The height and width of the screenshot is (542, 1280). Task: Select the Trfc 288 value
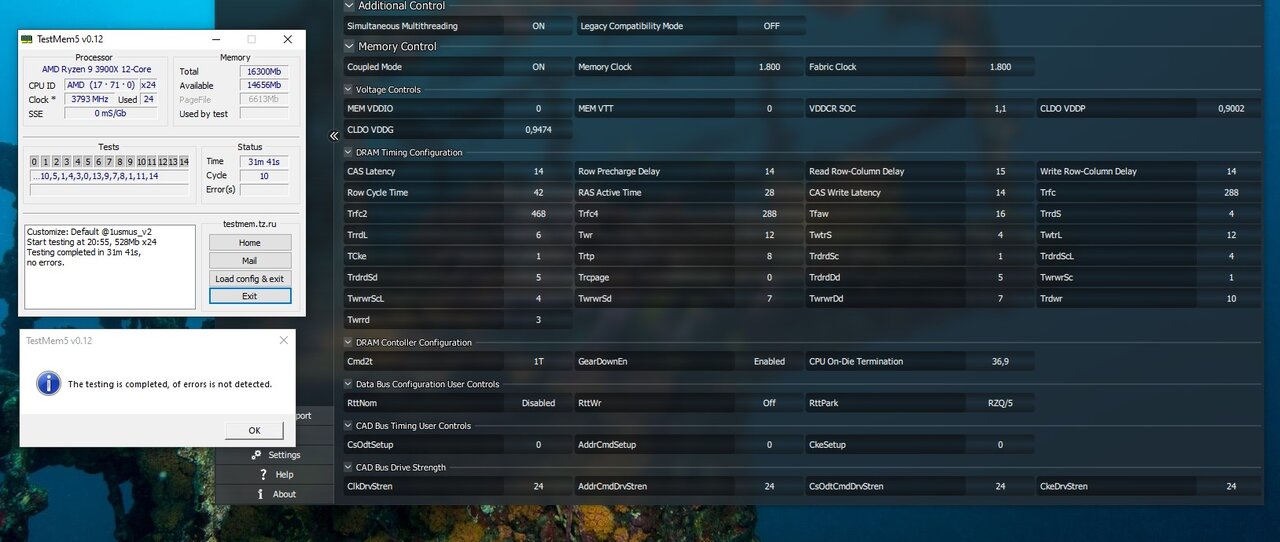click(x=1231, y=192)
